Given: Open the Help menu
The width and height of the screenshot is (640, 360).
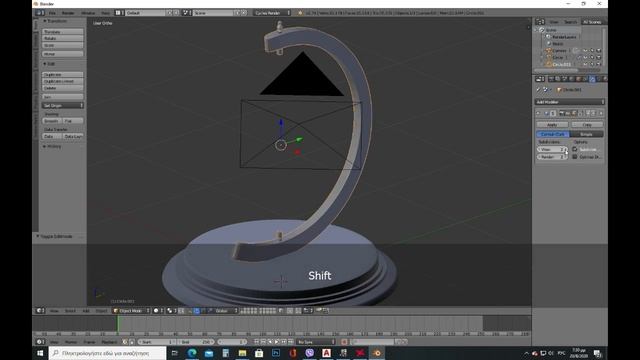Looking at the screenshot, I should pyautogui.click(x=105, y=13).
